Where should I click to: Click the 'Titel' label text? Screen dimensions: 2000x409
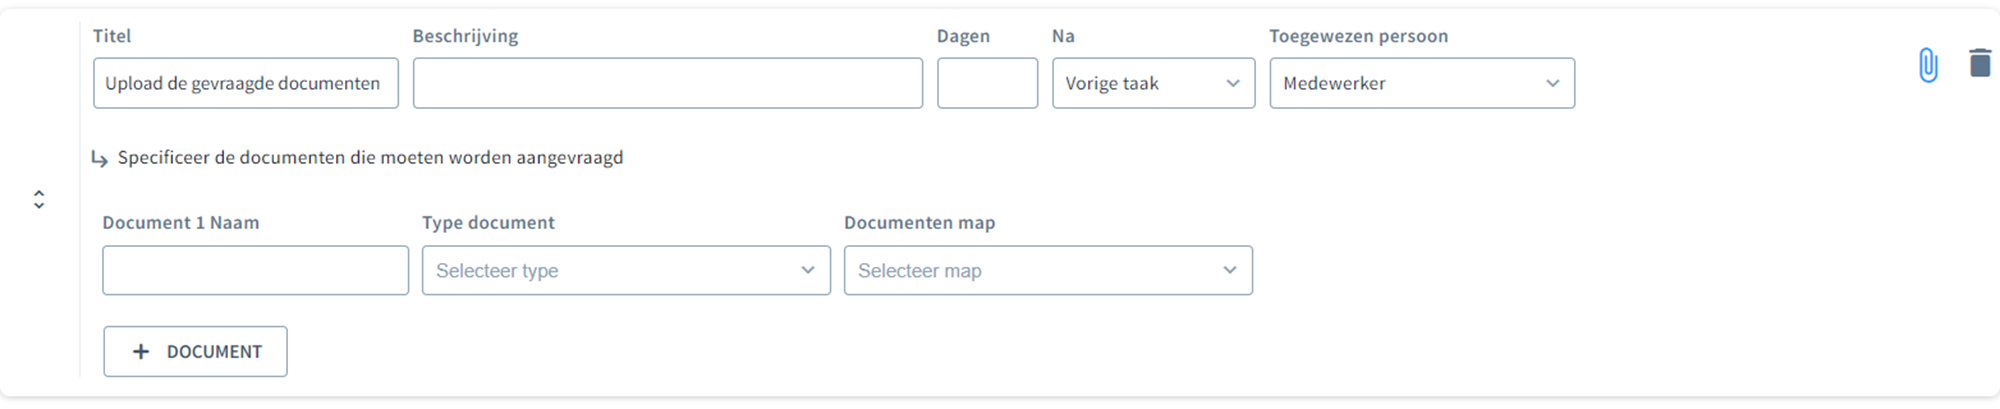(112, 36)
